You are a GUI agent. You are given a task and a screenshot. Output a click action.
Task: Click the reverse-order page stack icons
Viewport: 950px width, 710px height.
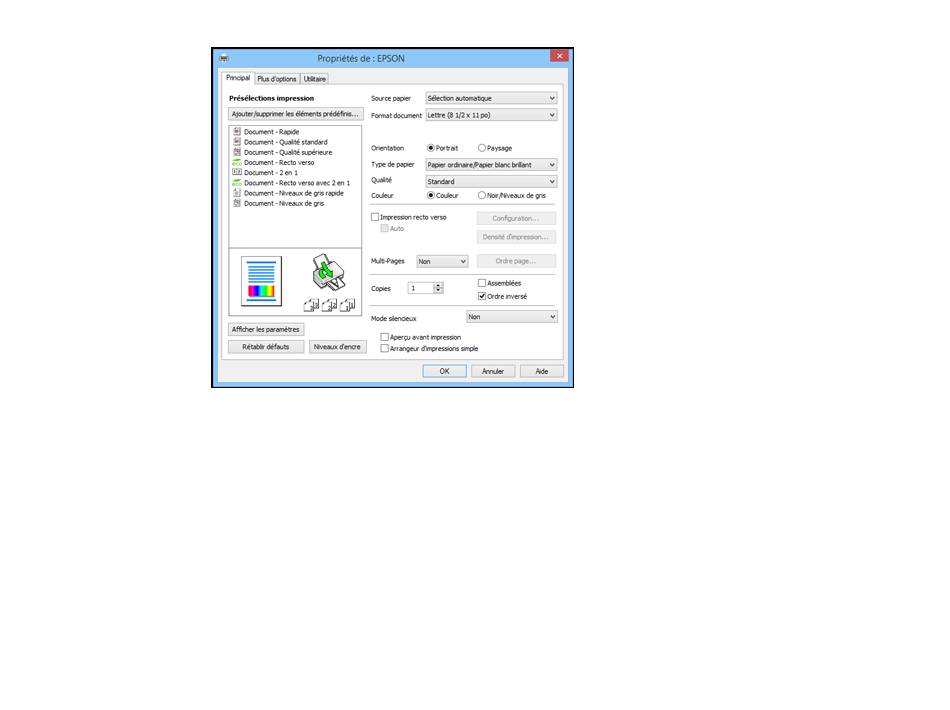coord(329,305)
